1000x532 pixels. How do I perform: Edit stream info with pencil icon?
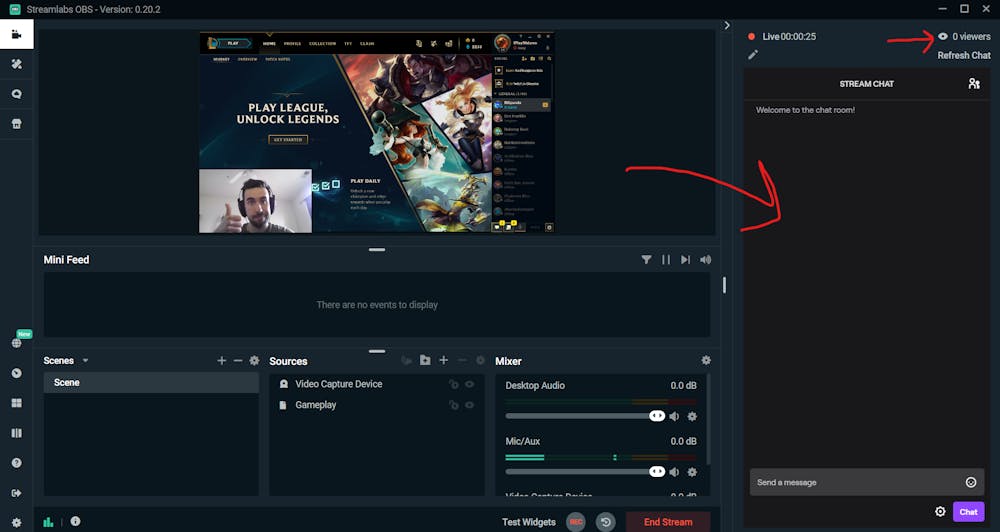(x=753, y=55)
